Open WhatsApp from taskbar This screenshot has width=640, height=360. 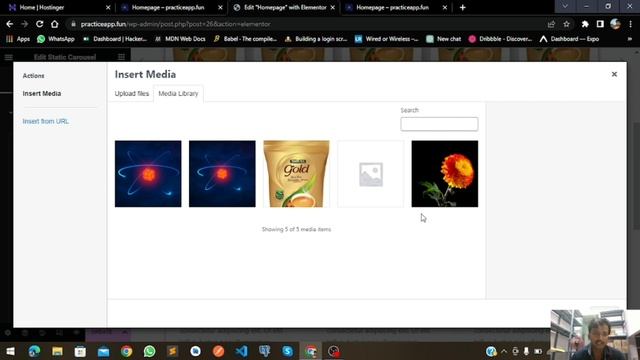click(x=149, y=351)
